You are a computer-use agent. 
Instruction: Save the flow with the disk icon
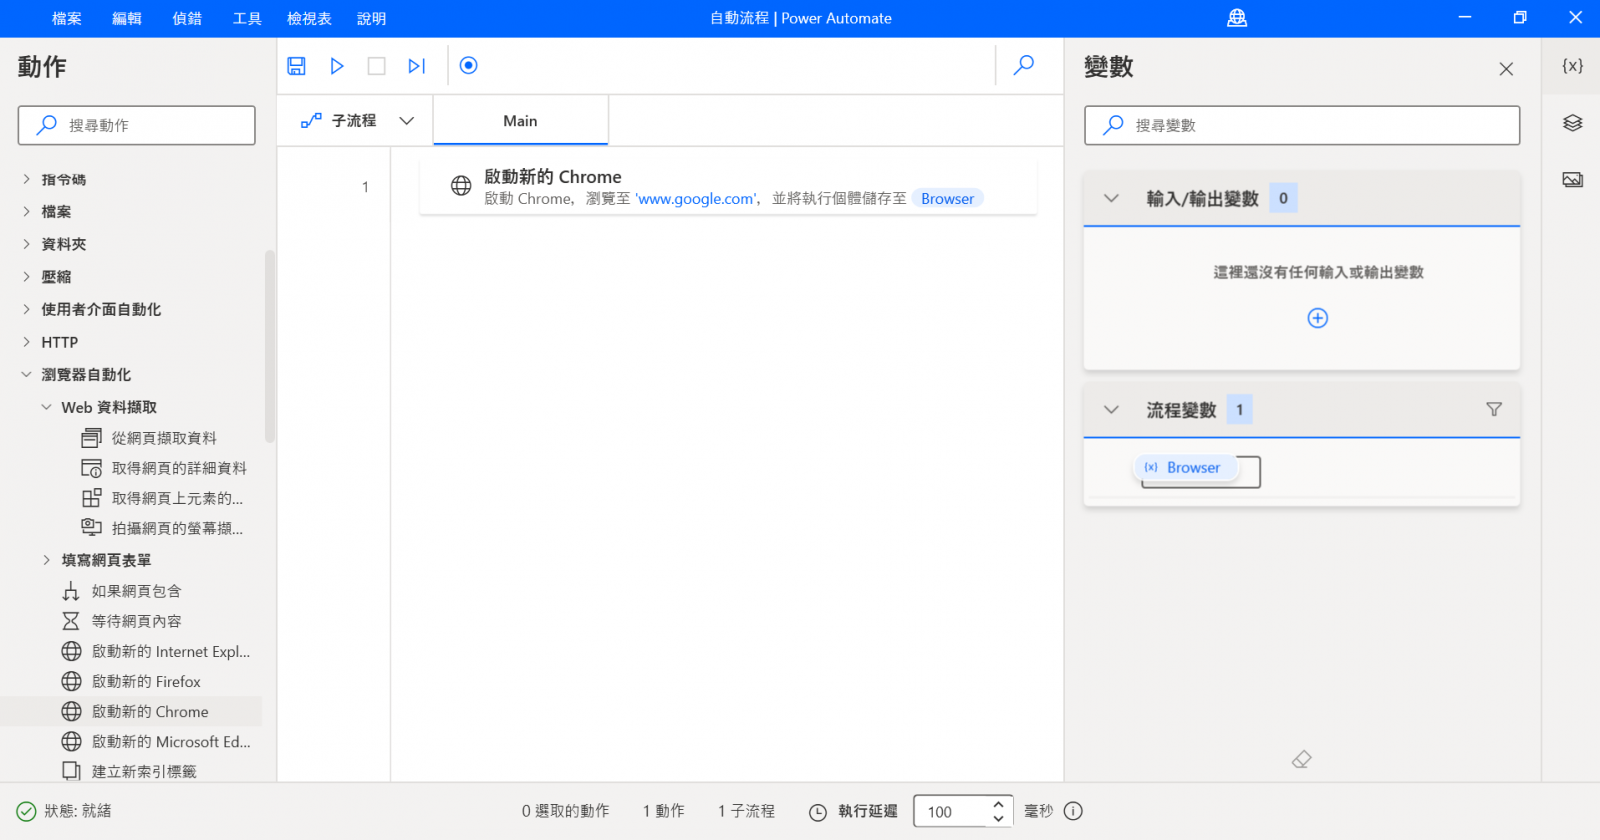pyautogui.click(x=296, y=66)
